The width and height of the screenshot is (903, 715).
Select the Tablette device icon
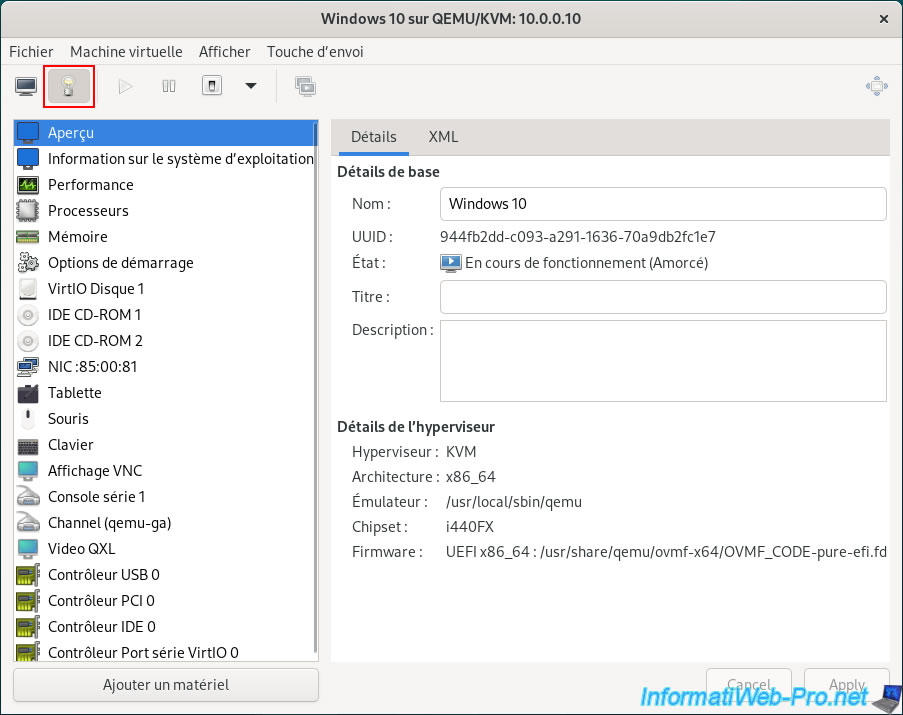[x=28, y=393]
